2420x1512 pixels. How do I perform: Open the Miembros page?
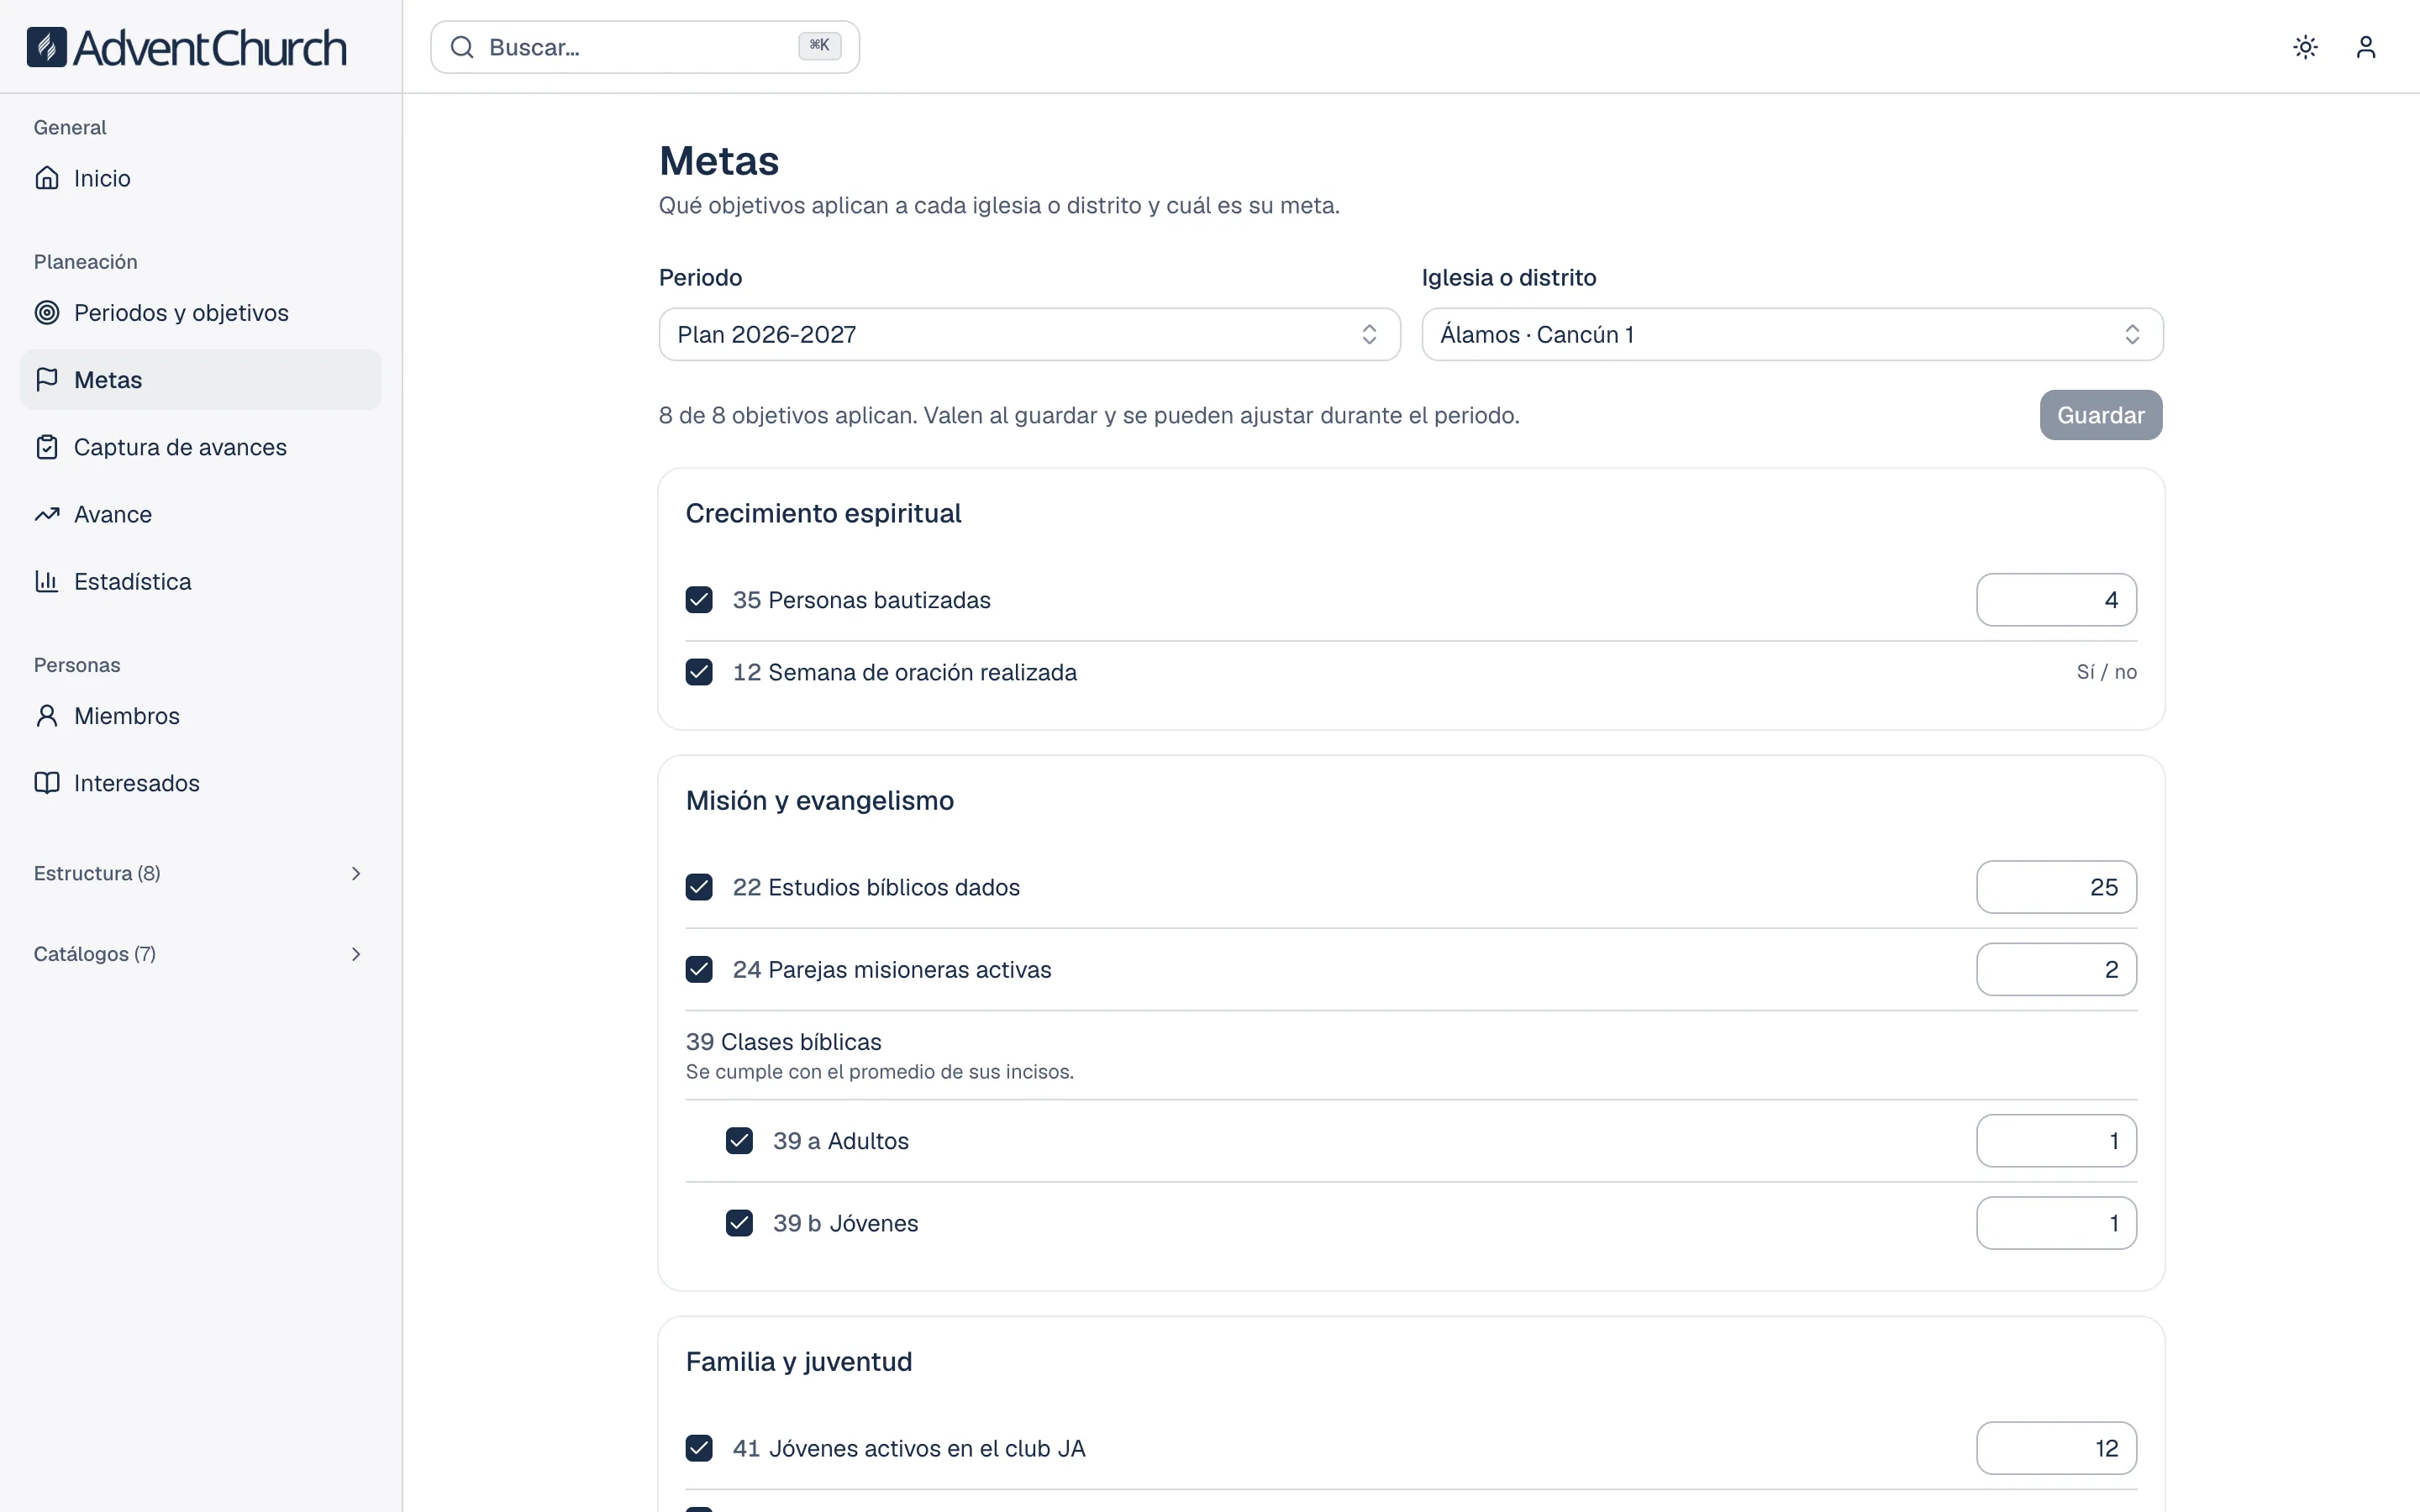tap(200, 716)
